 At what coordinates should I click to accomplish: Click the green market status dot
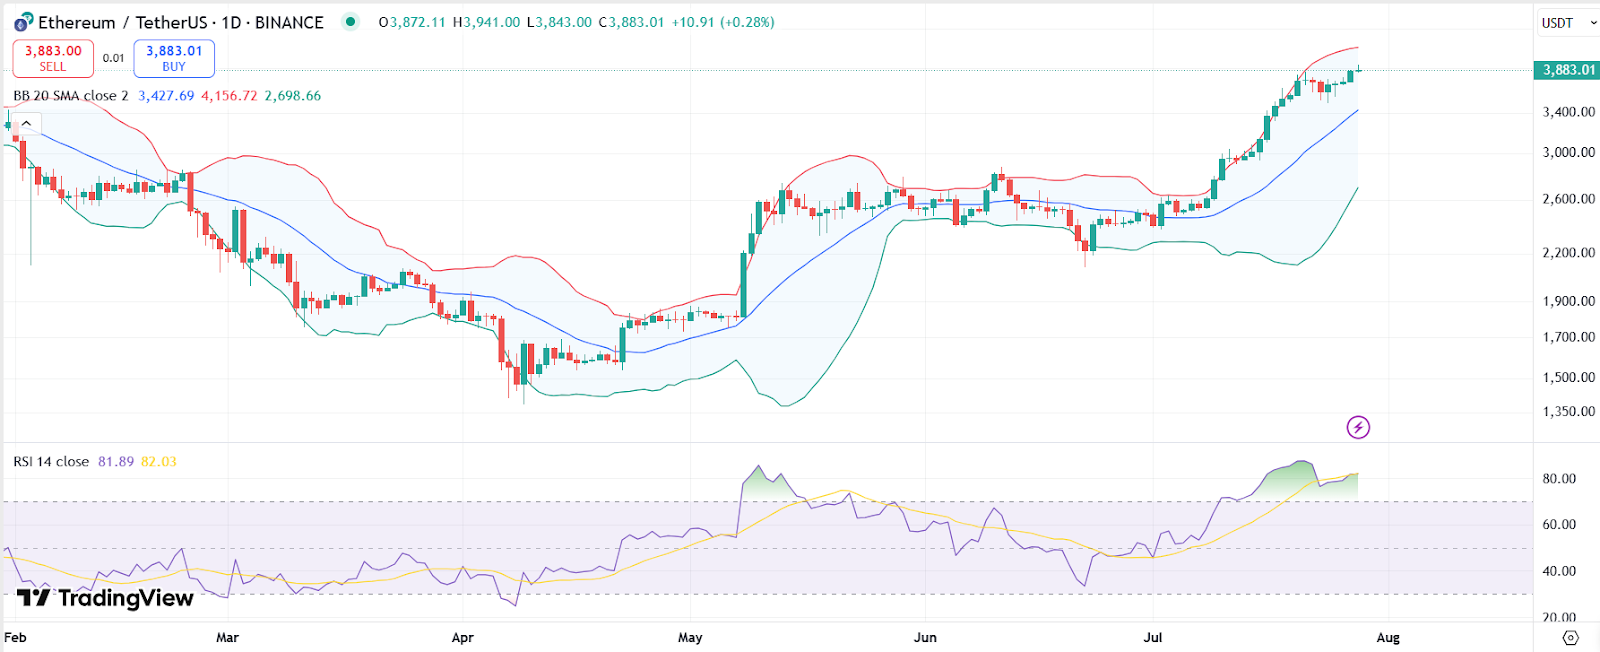(x=350, y=21)
